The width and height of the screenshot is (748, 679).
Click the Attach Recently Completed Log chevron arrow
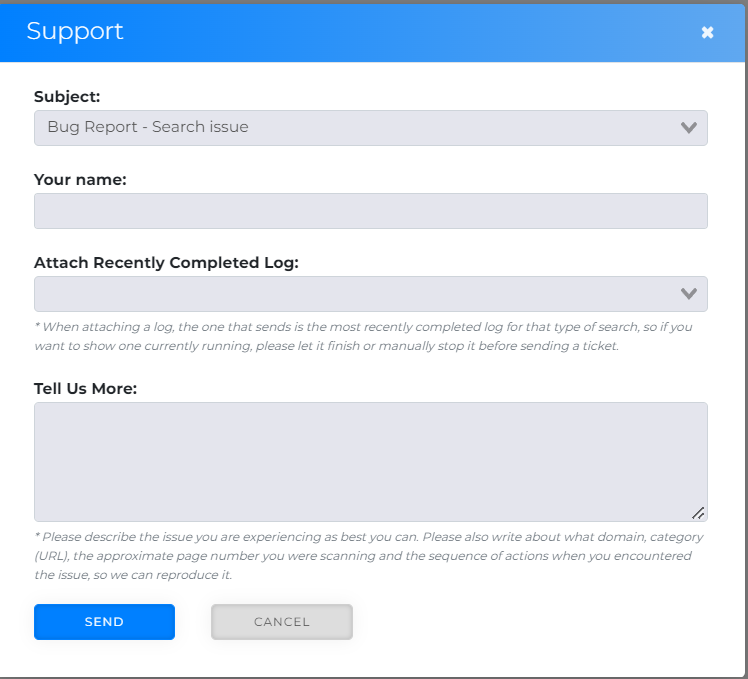pyautogui.click(x=688, y=294)
